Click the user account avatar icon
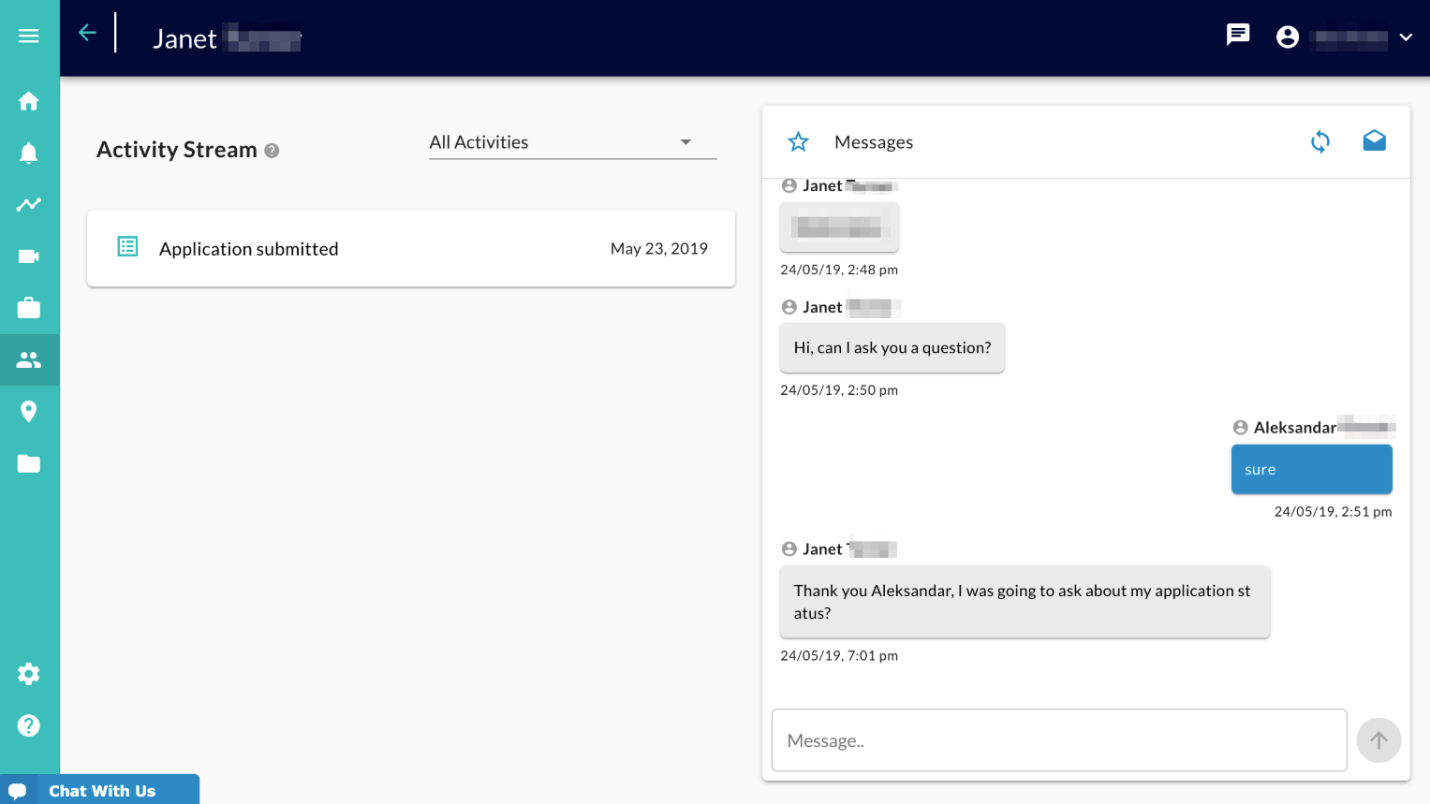The height and width of the screenshot is (804, 1430). click(1288, 37)
